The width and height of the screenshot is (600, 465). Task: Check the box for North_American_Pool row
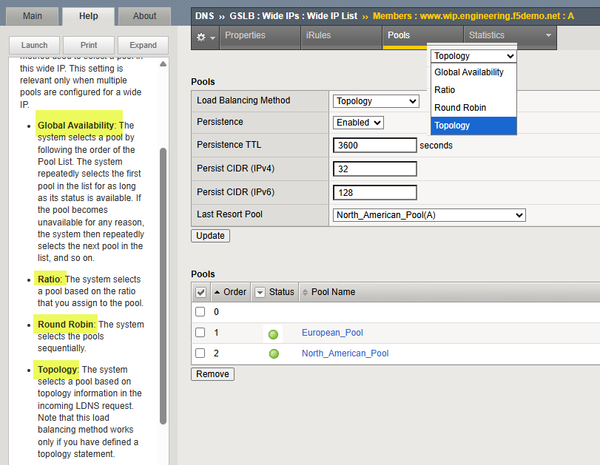pyautogui.click(x=201, y=353)
